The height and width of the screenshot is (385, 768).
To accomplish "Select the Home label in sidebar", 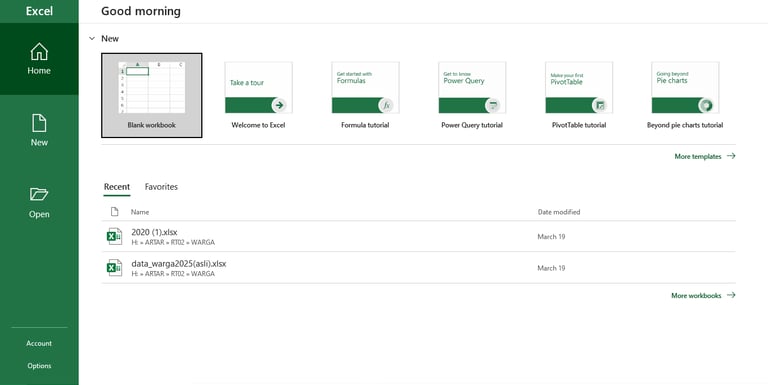I will click(39, 71).
